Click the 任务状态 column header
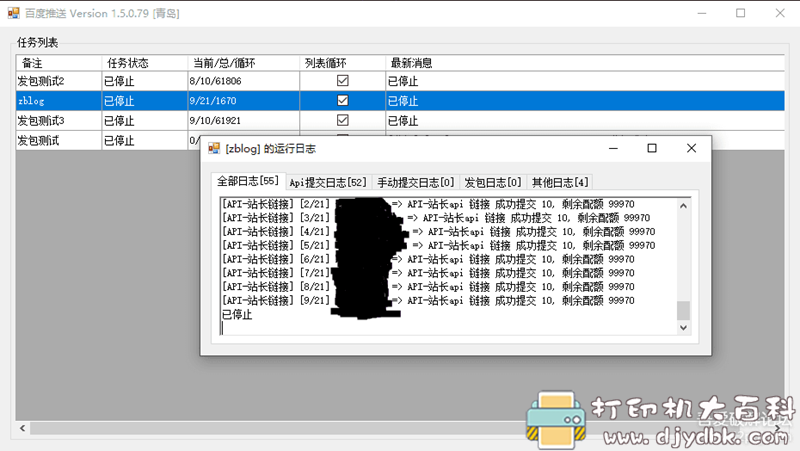 tap(145, 63)
